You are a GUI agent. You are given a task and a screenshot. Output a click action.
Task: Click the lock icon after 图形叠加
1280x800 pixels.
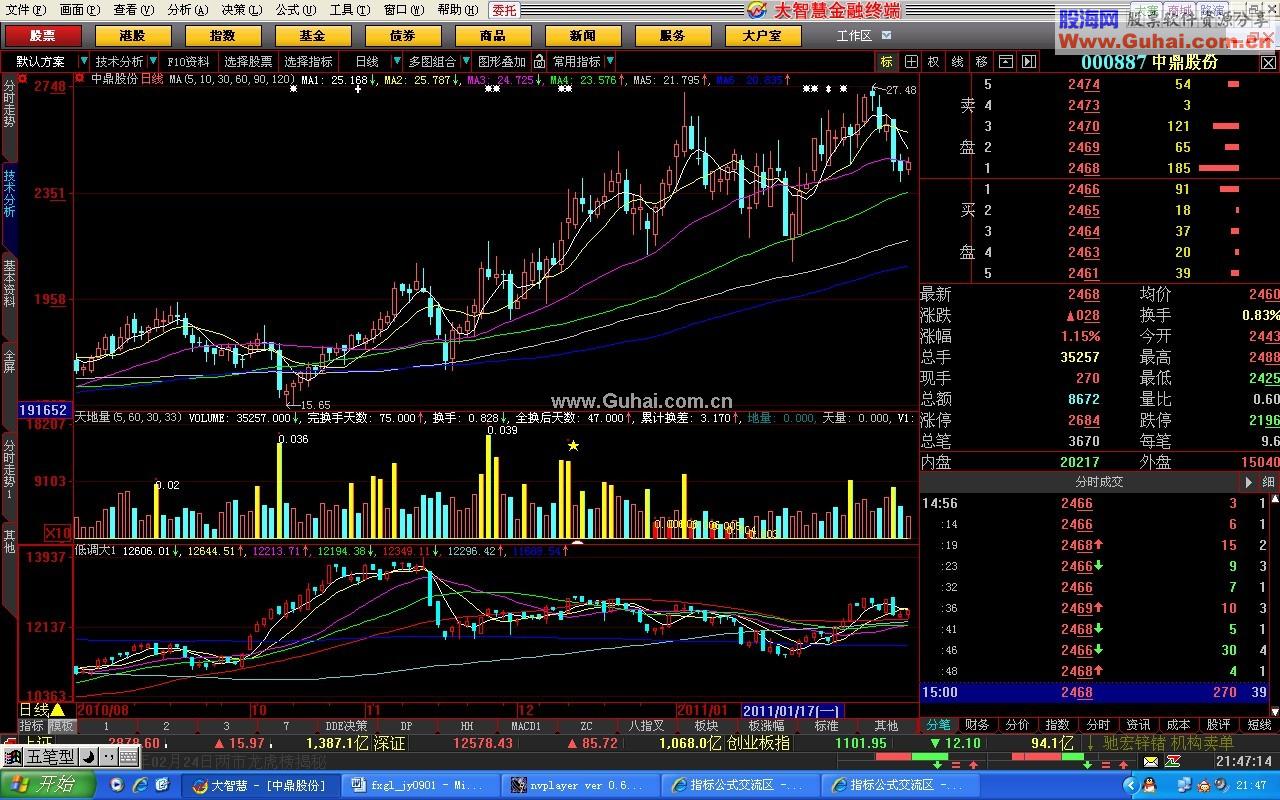[539, 61]
